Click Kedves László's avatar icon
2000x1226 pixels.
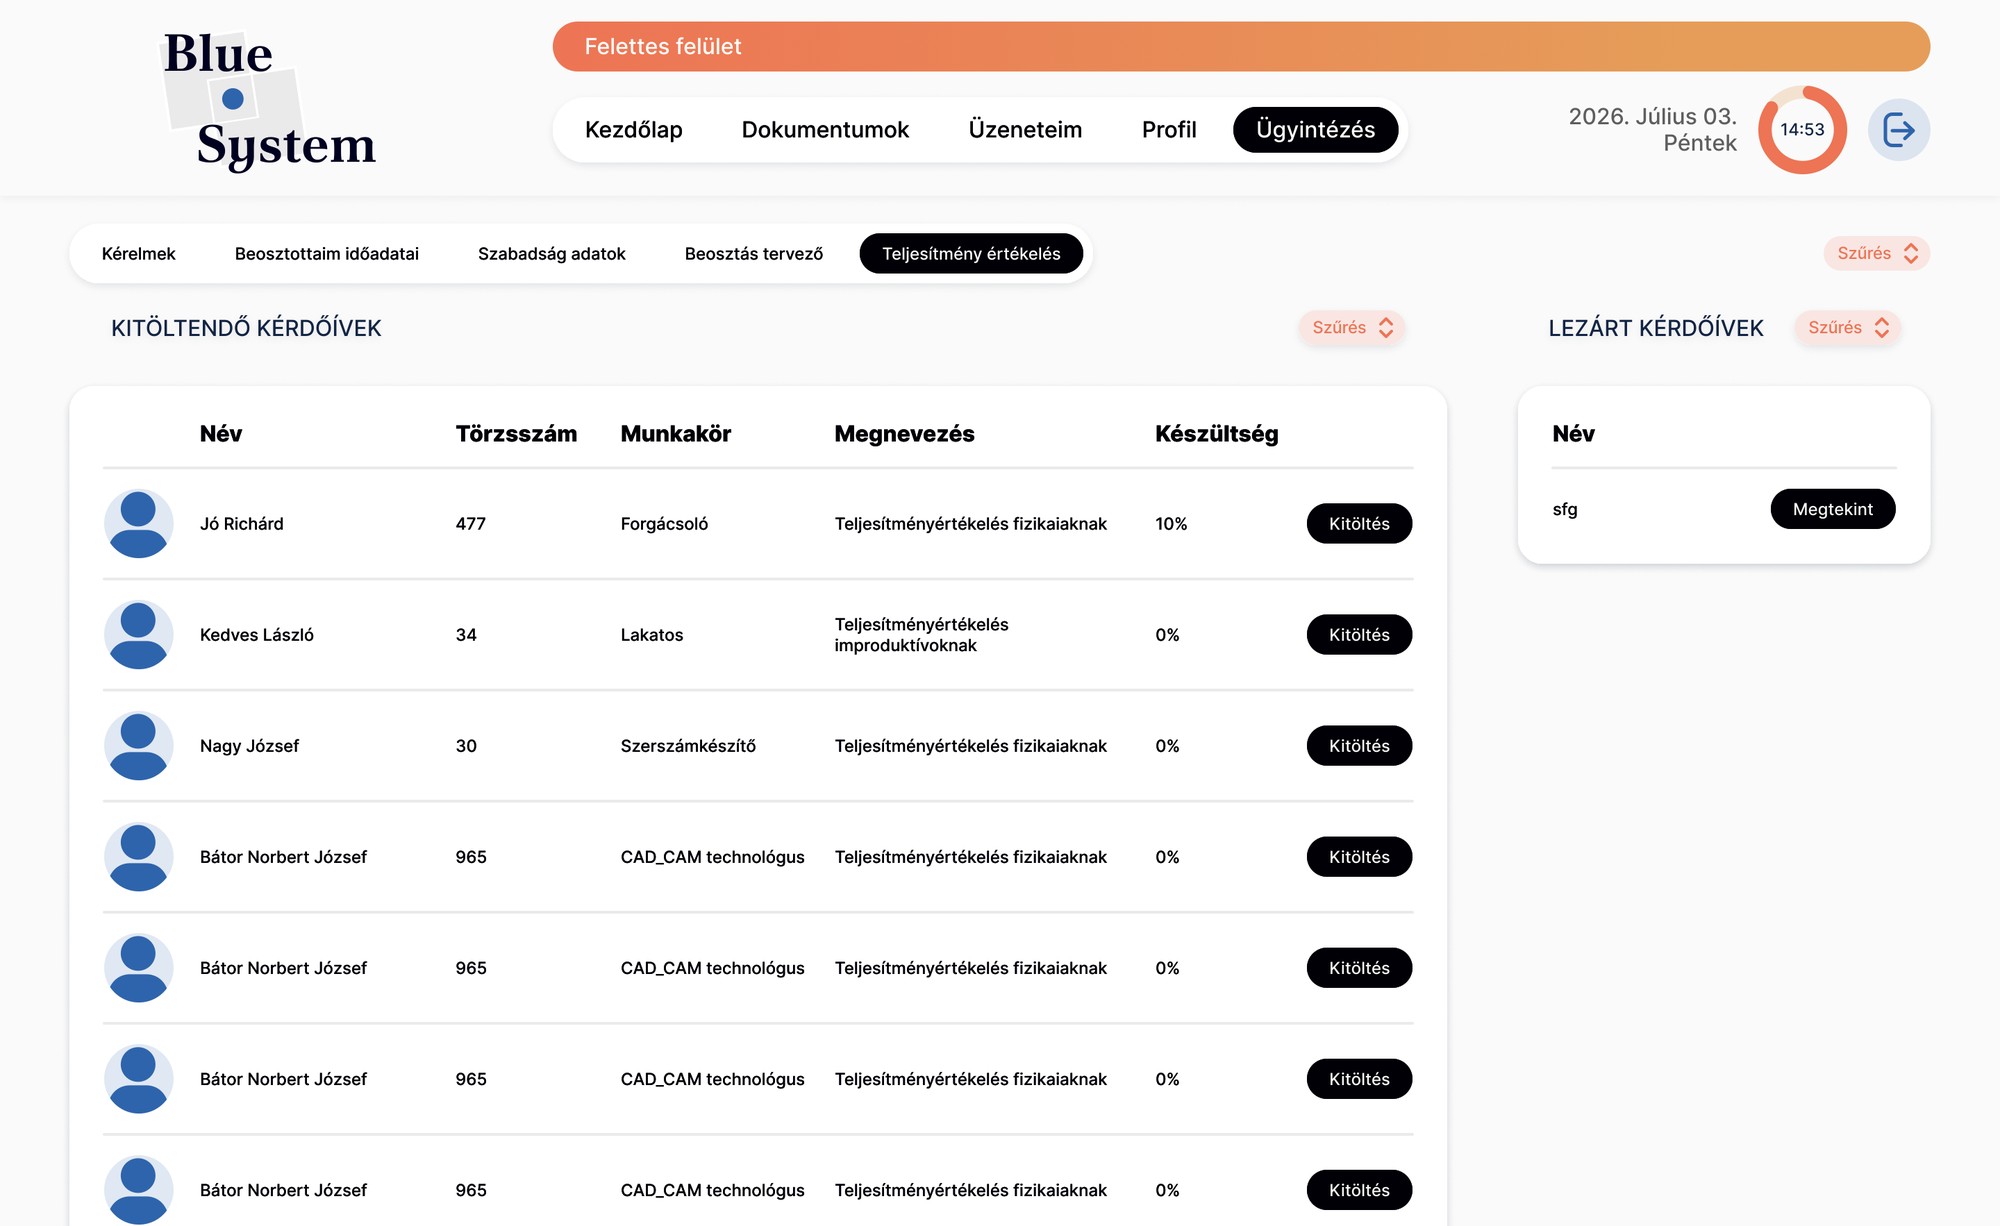tap(139, 634)
